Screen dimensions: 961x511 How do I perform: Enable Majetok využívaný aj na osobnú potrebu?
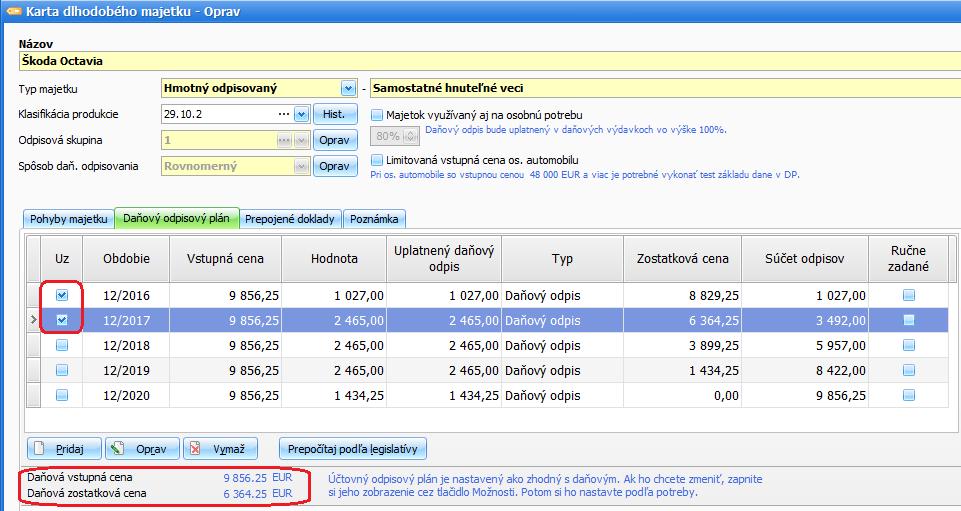(377, 115)
